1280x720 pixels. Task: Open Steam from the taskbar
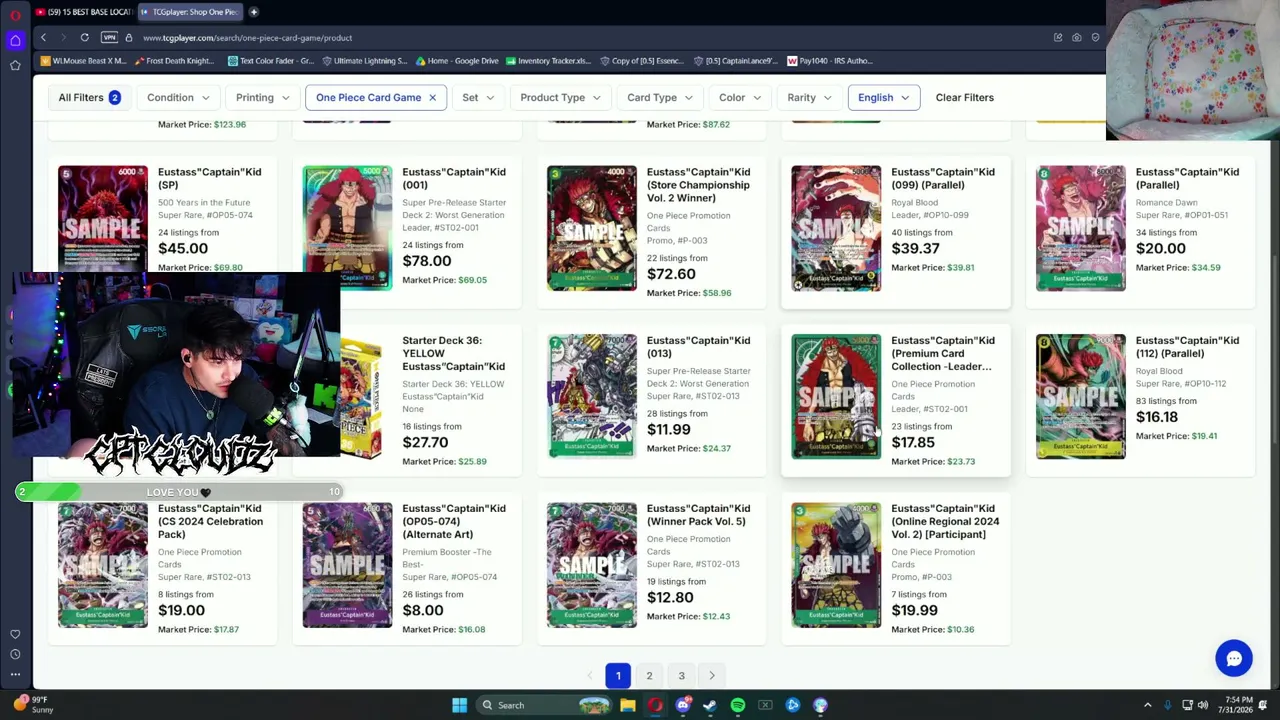click(x=710, y=705)
